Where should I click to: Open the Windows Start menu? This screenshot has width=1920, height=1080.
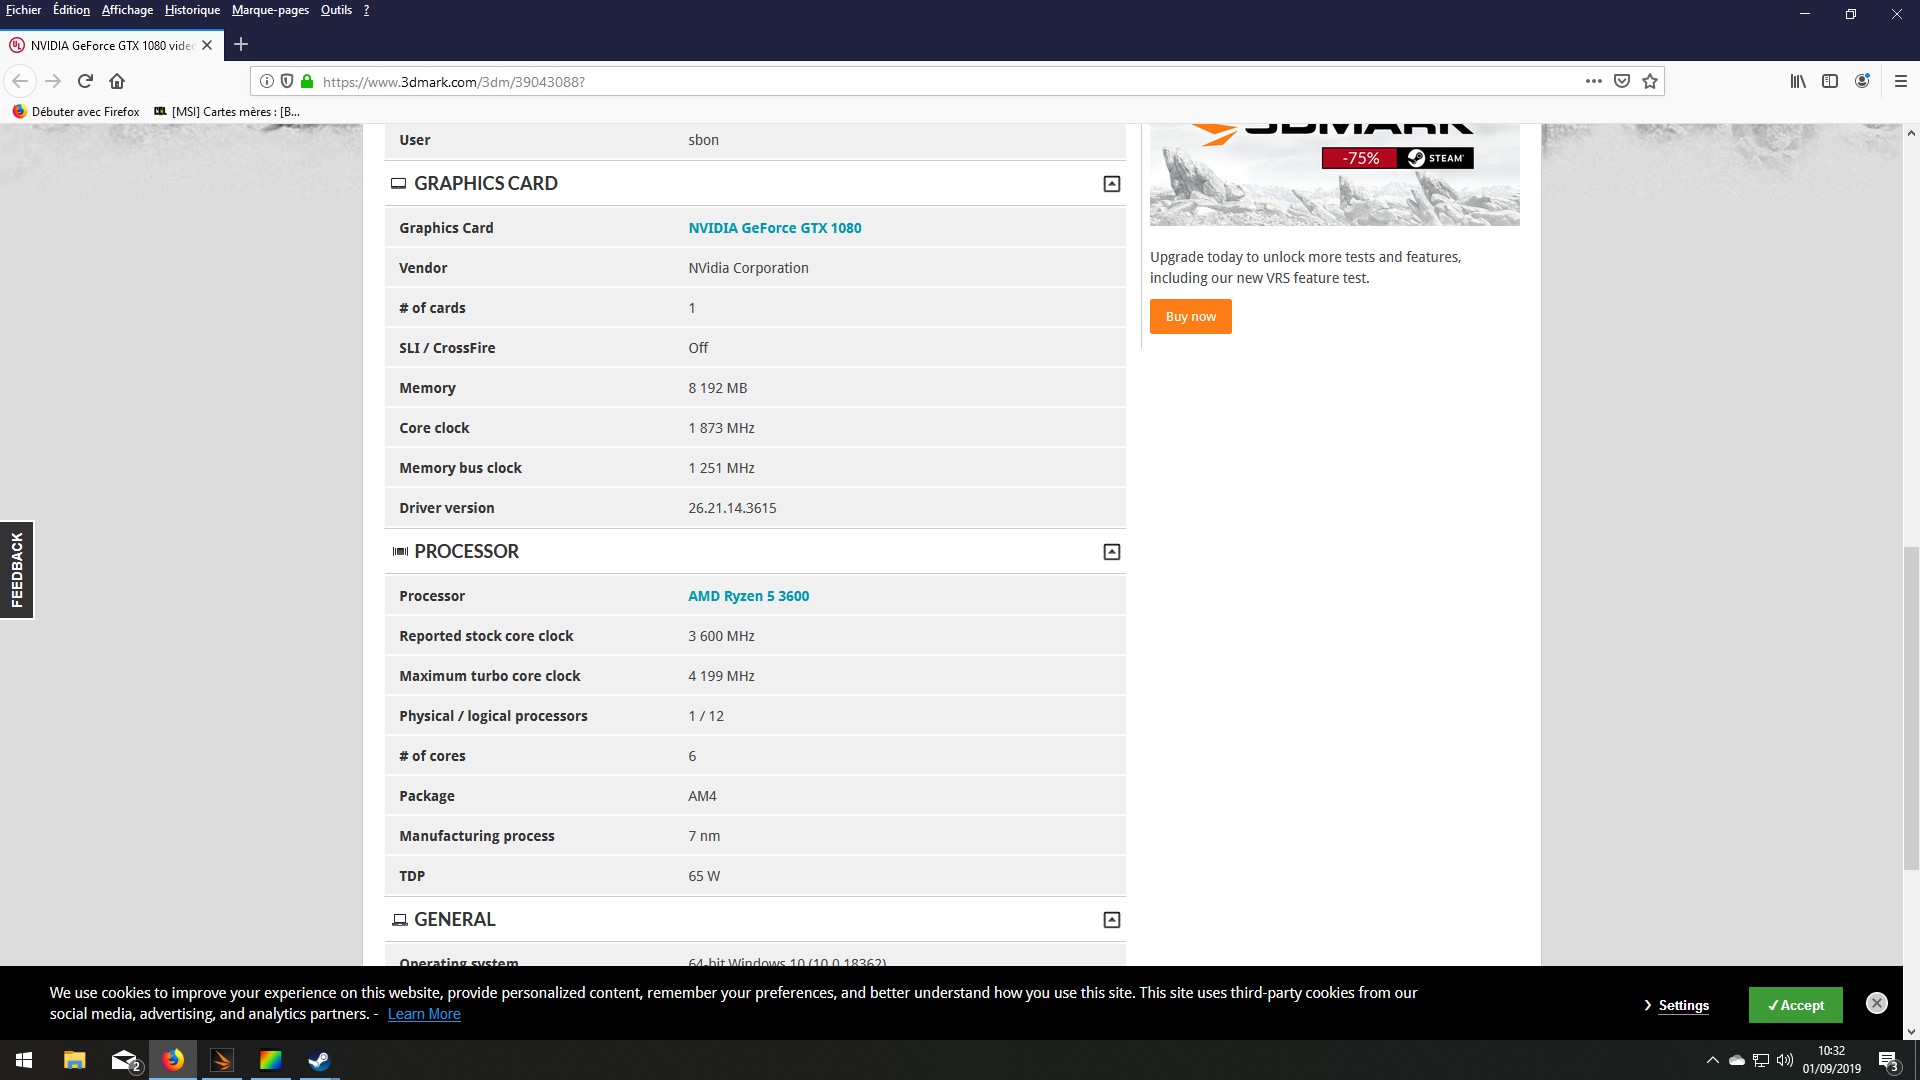24,1060
